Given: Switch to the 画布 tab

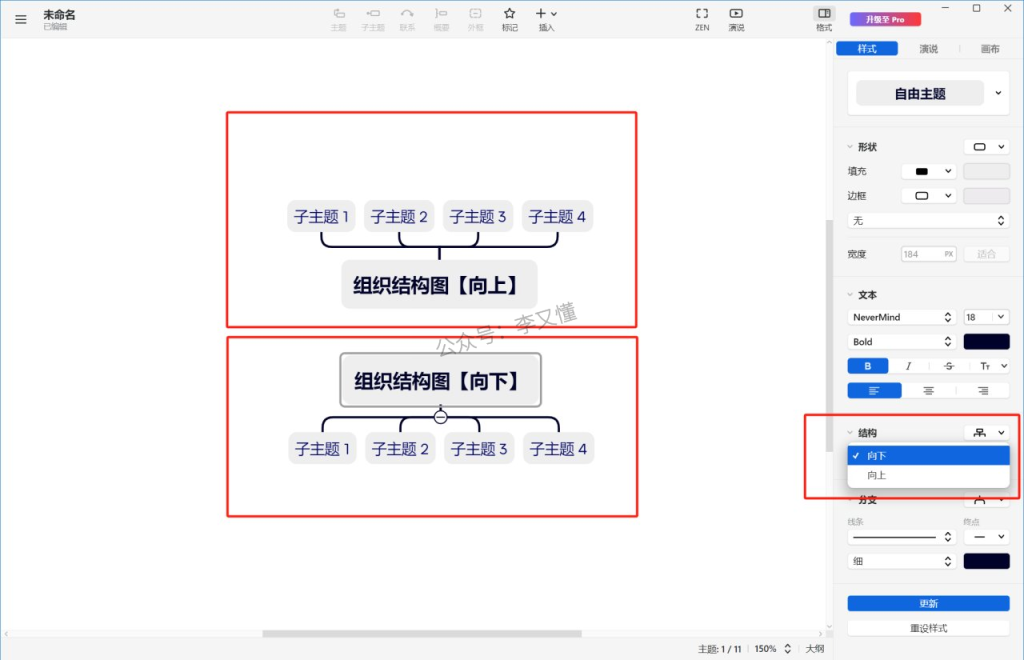Looking at the screenshot, I should (989, 49).
